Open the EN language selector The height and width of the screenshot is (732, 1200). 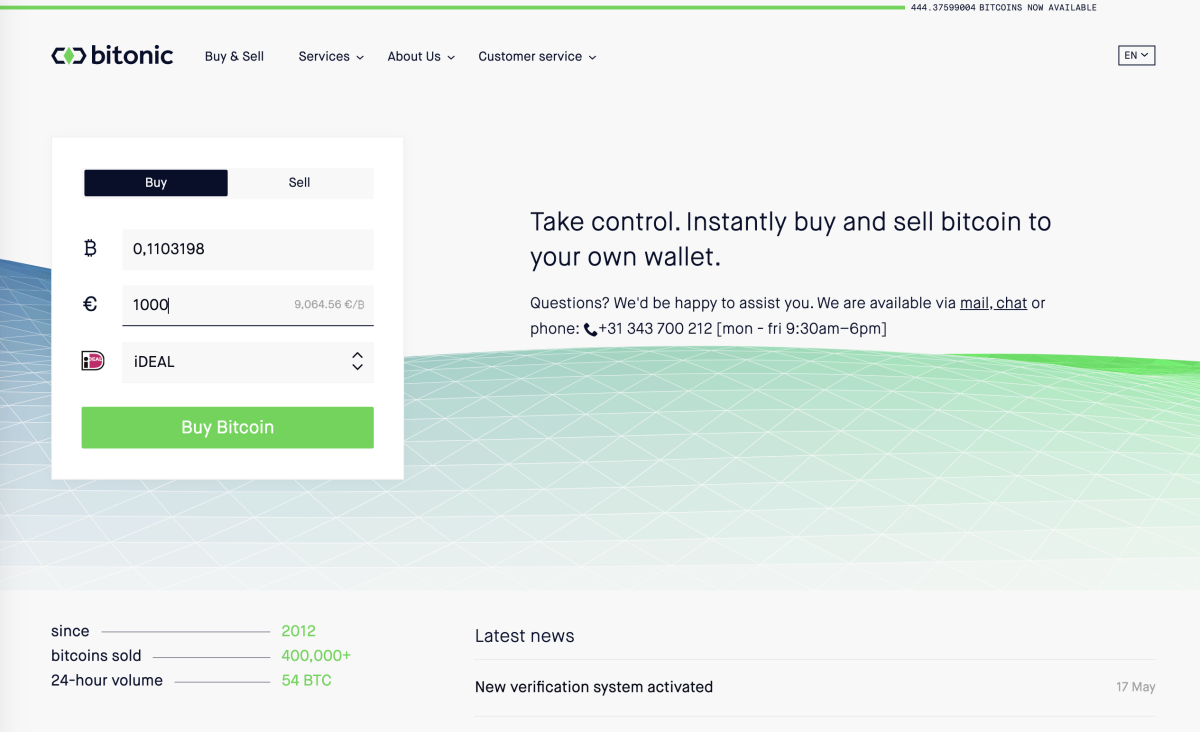(x=1136, y=56)
